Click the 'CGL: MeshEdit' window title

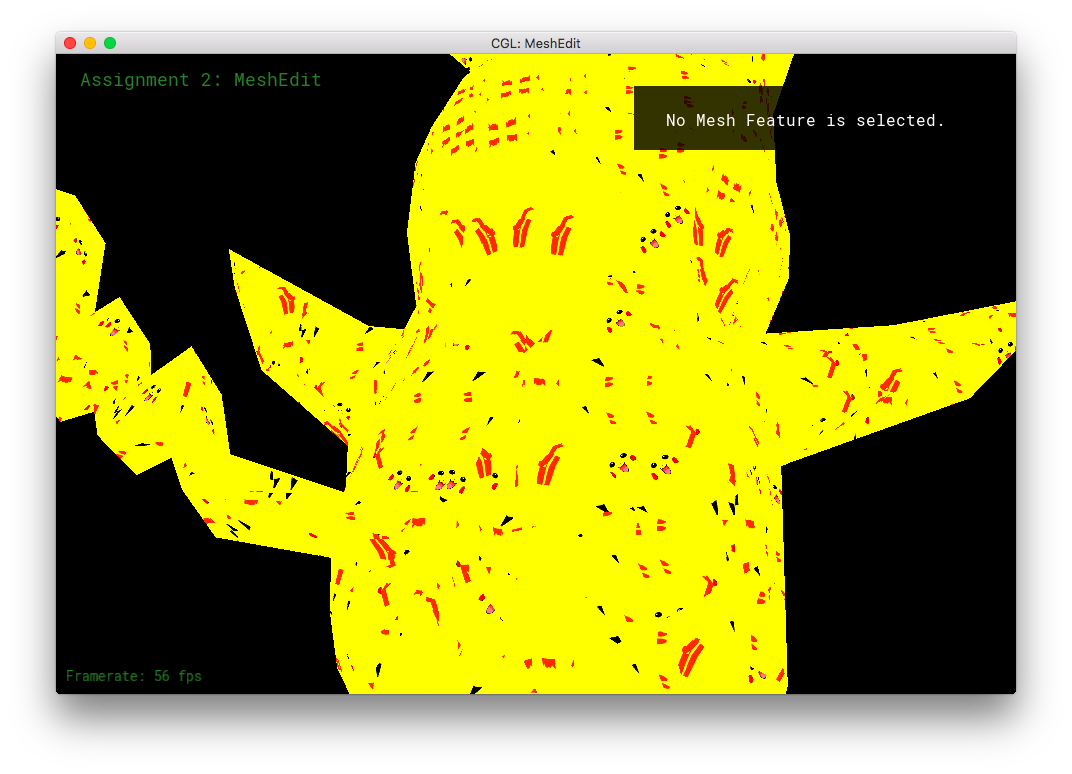[x=535, y=44]
